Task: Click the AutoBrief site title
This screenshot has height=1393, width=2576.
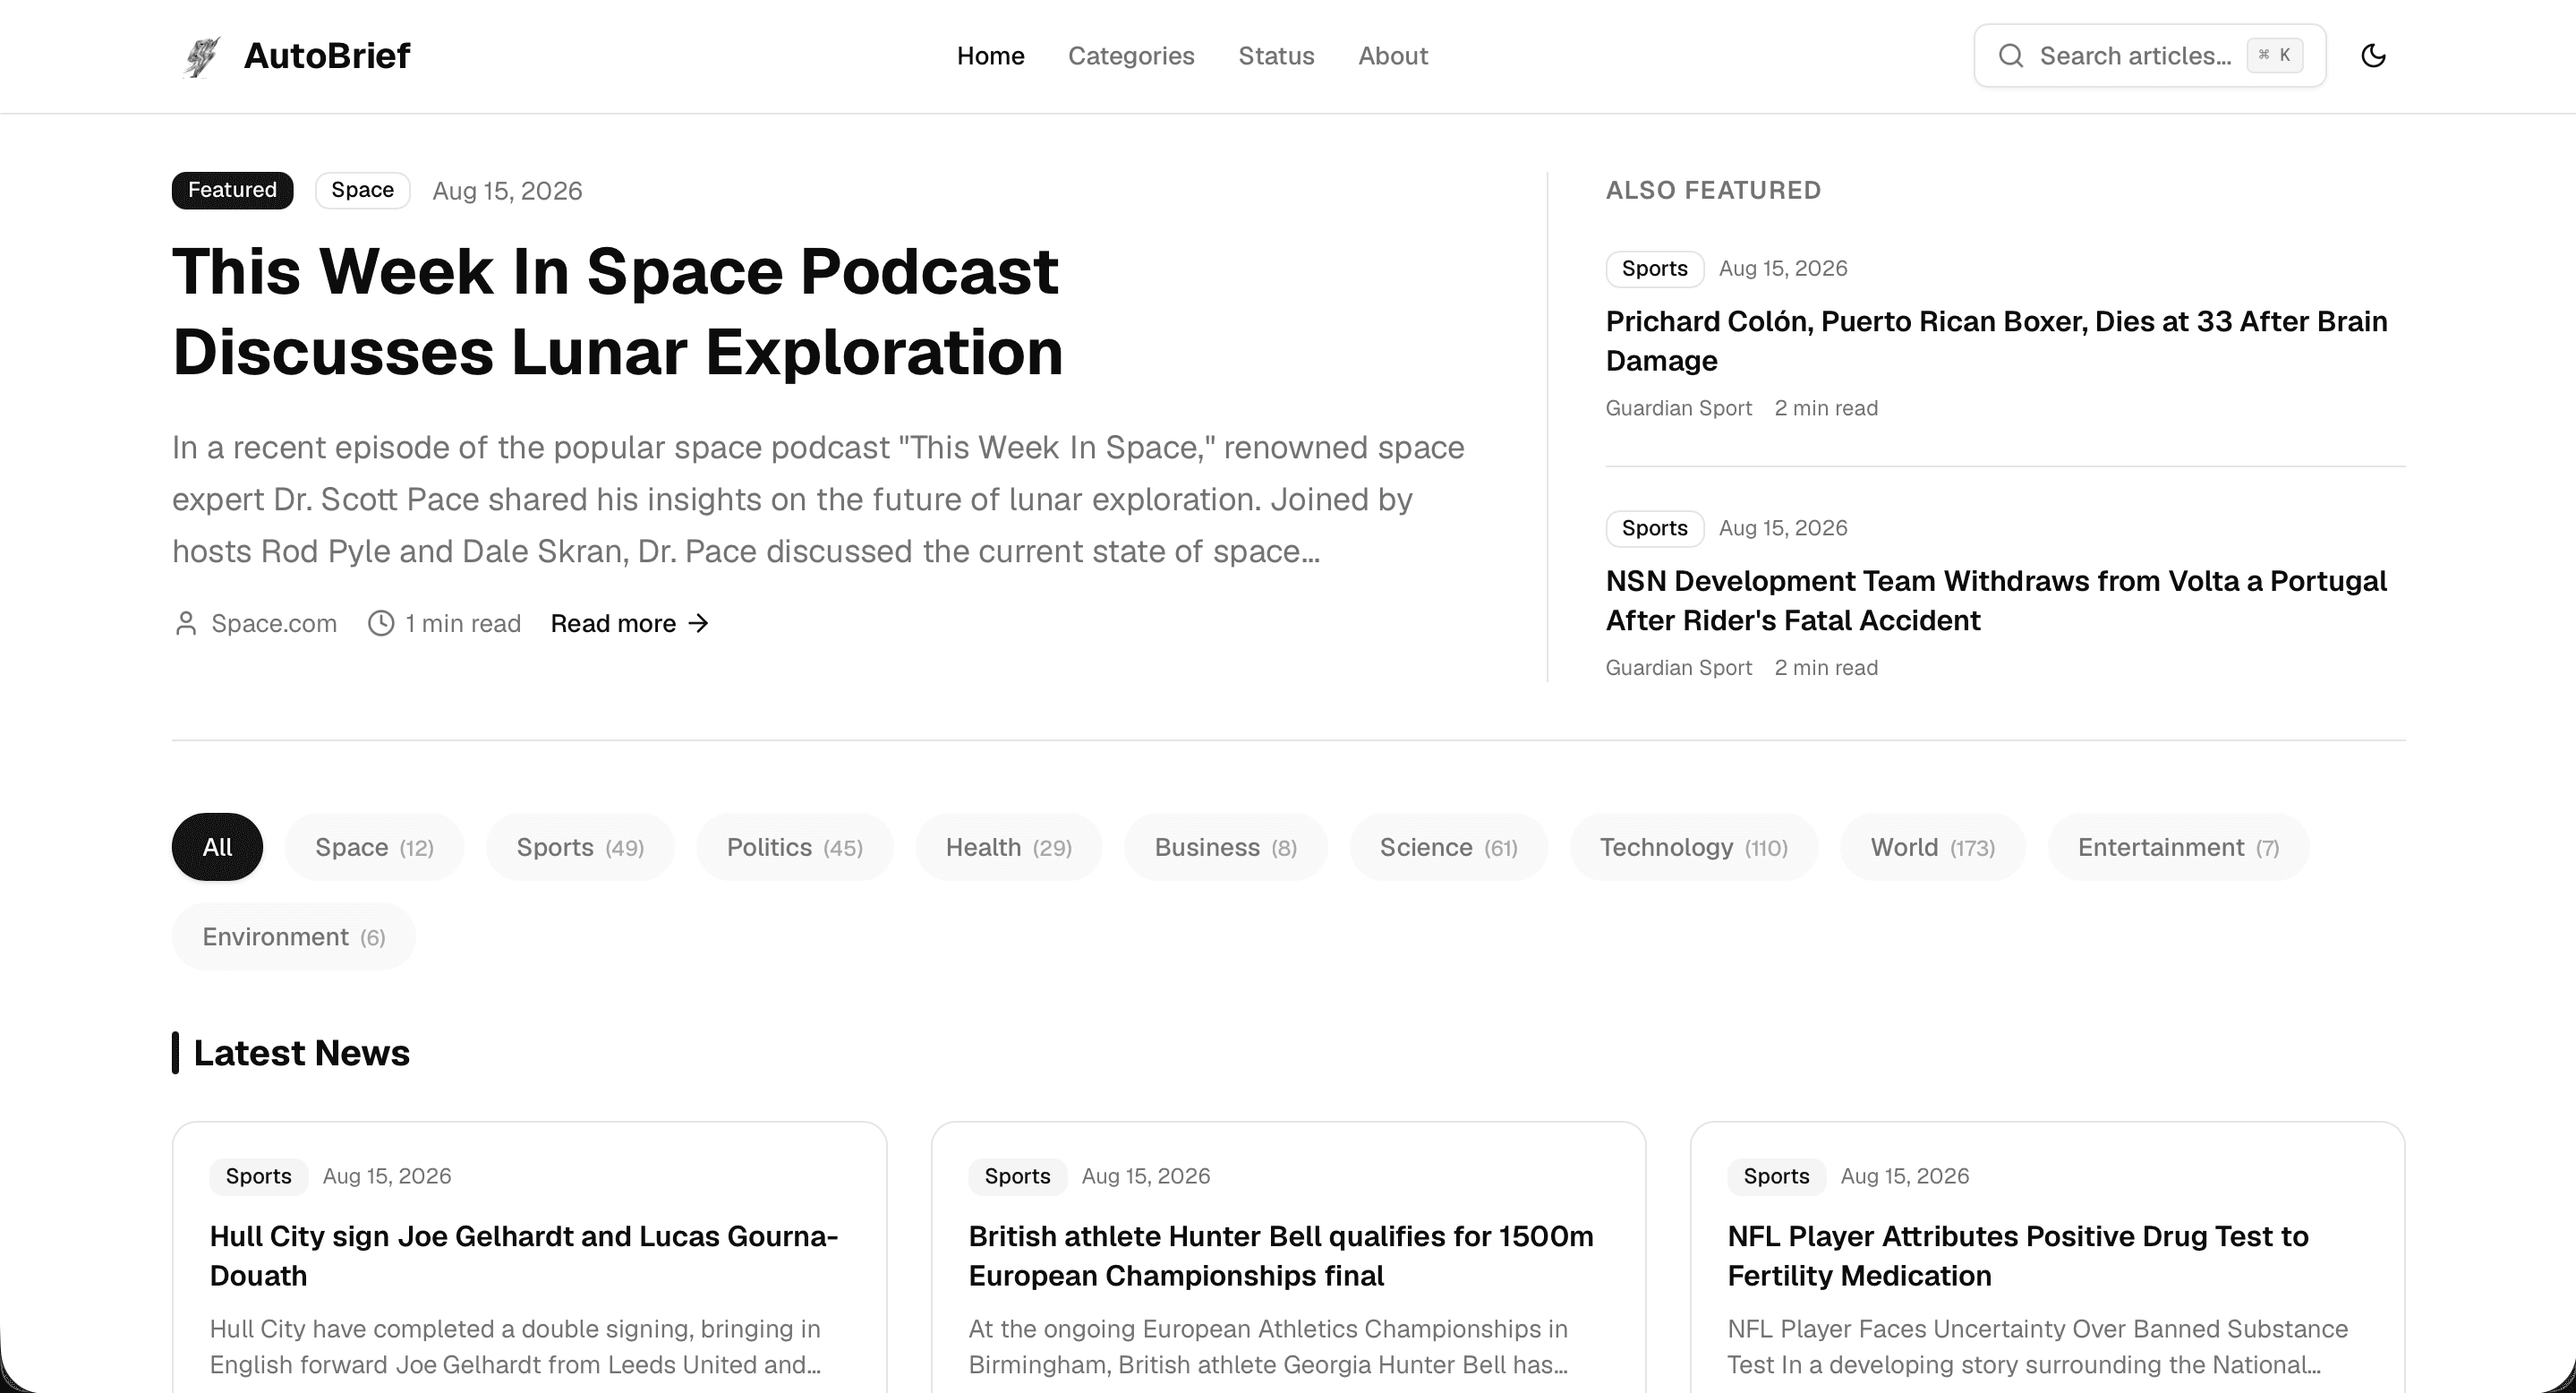Action: (327, 56)
